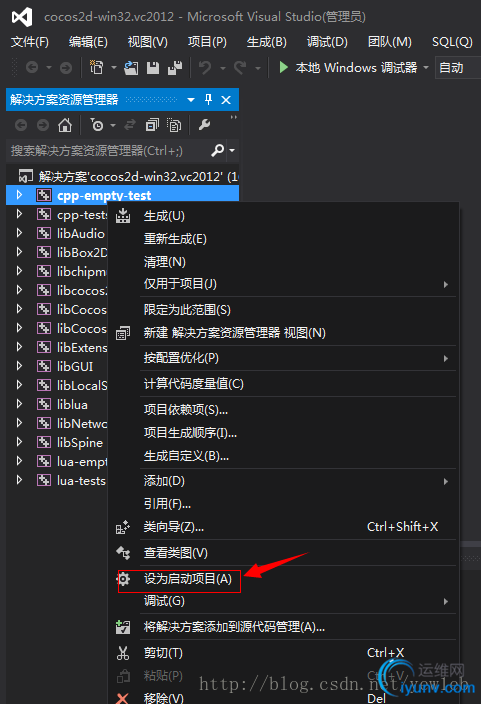Viewport: 481px width, 704px height.
Task: Open the 编辑(E) menu
Action: (88, 42)
